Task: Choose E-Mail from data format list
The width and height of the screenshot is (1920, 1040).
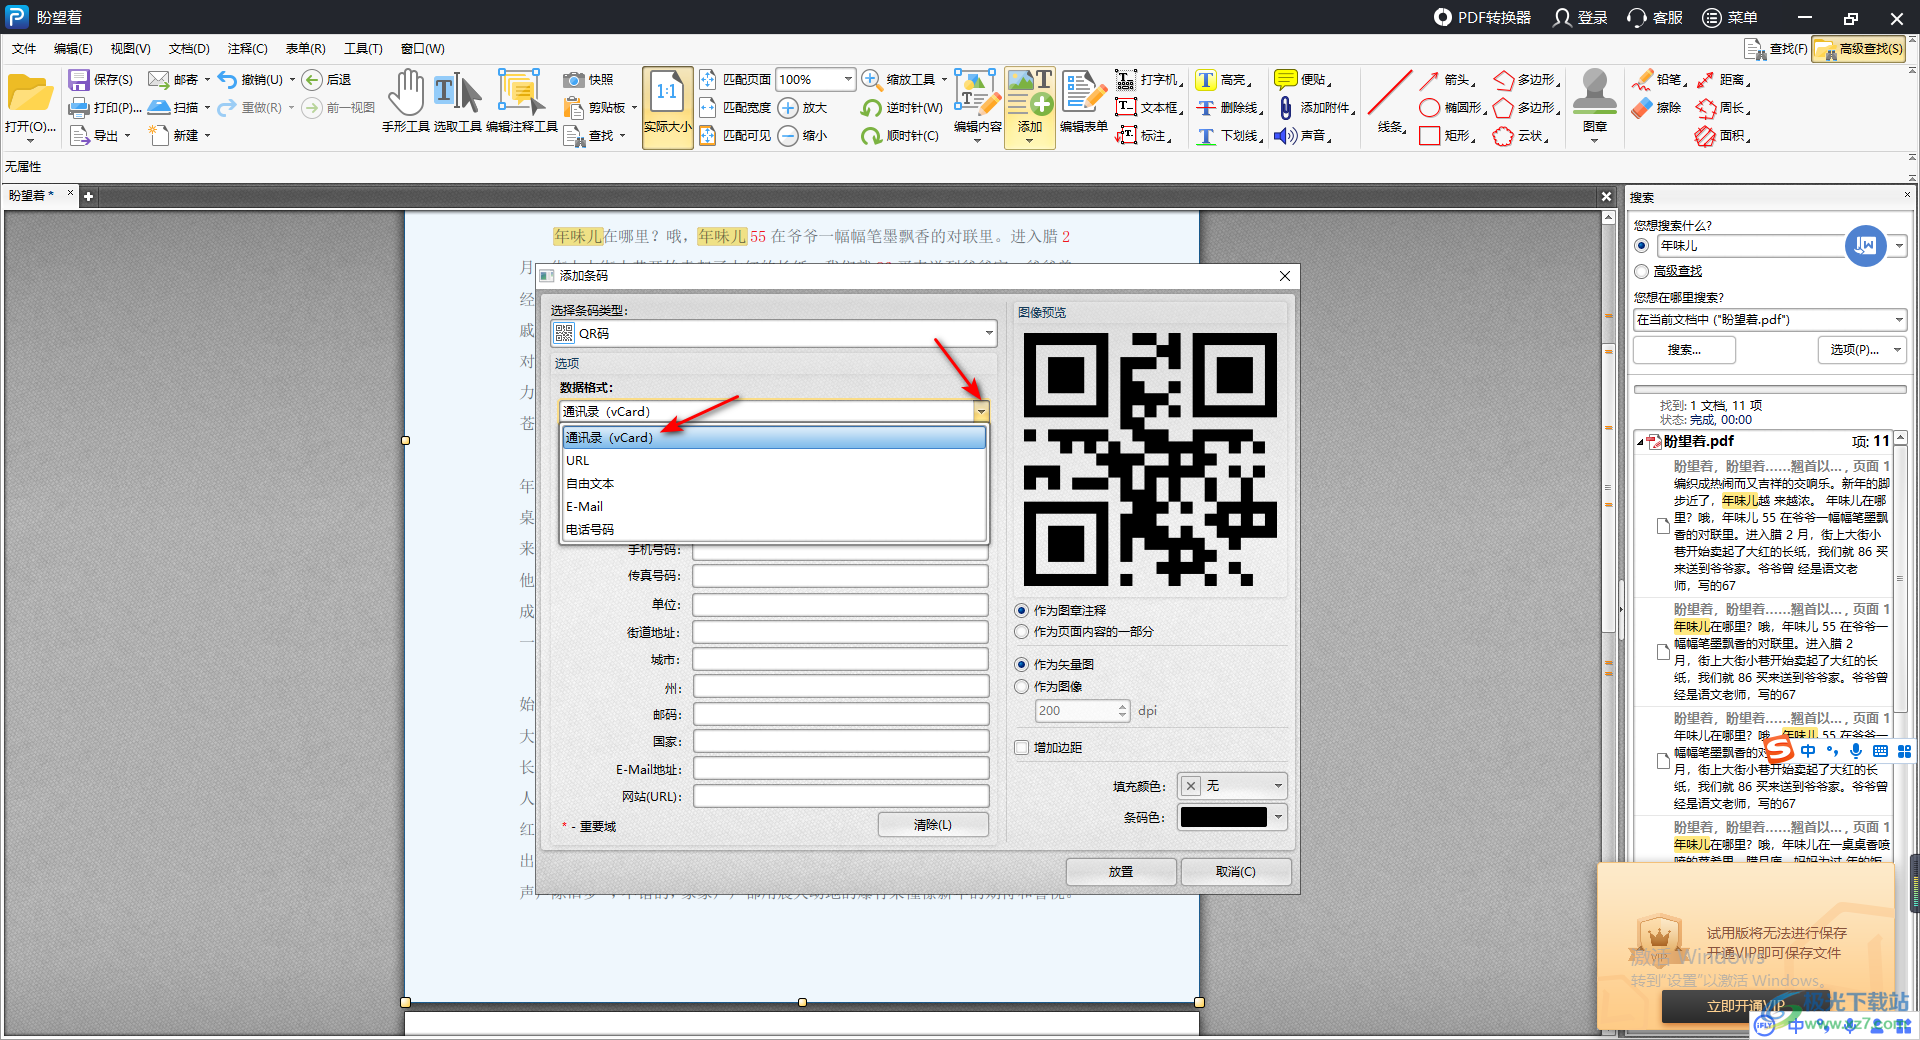Action: point(774,507)
